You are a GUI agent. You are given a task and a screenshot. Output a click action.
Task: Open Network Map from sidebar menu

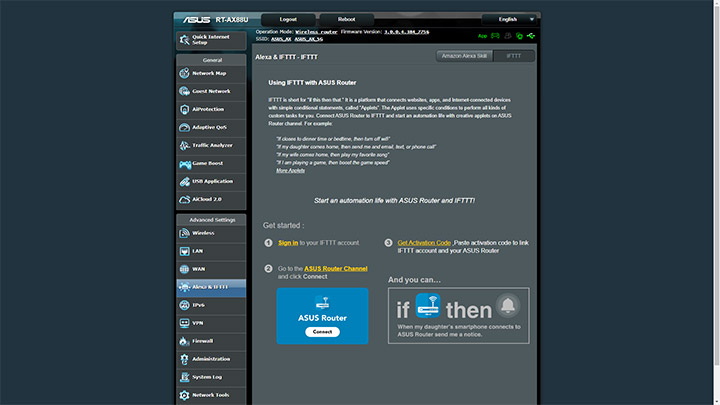point(211,73)
